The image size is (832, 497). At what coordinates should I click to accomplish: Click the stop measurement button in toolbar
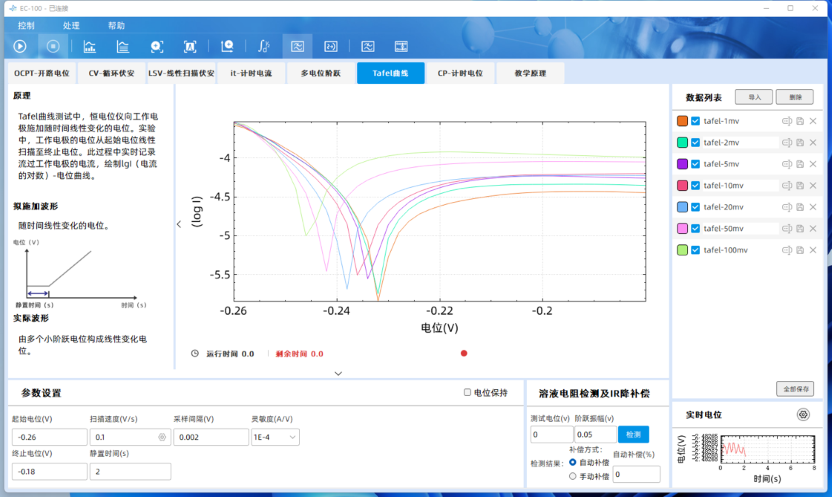[53, 46]
